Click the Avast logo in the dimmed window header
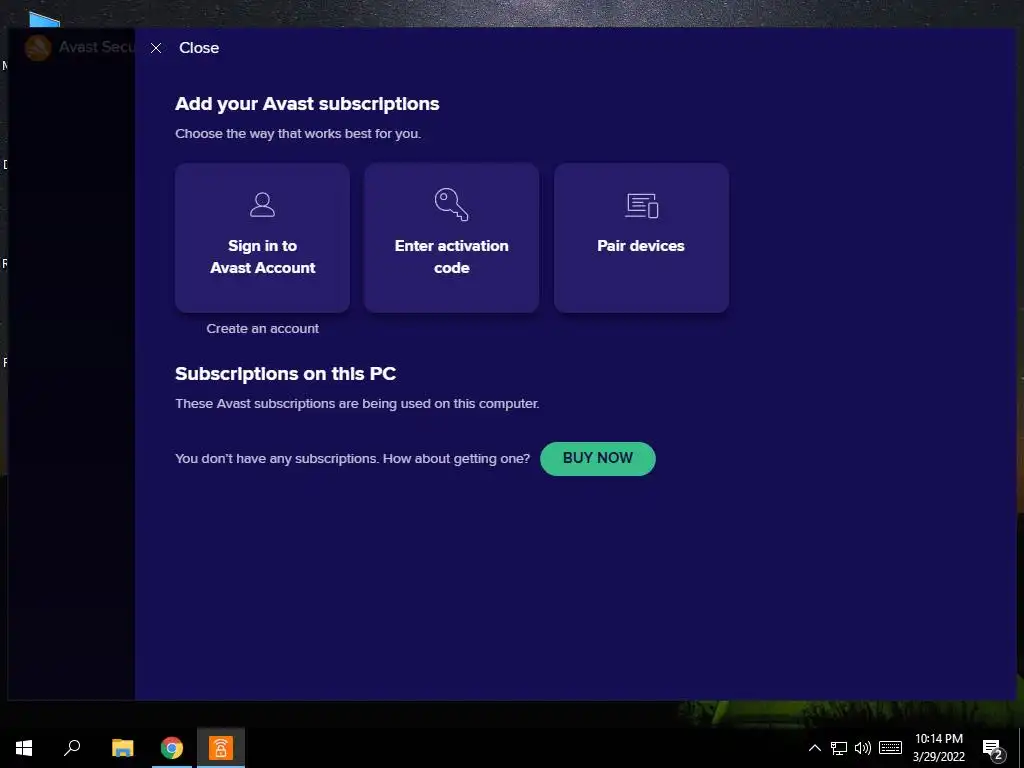1024x768 pixels. (x=38, y=48)
